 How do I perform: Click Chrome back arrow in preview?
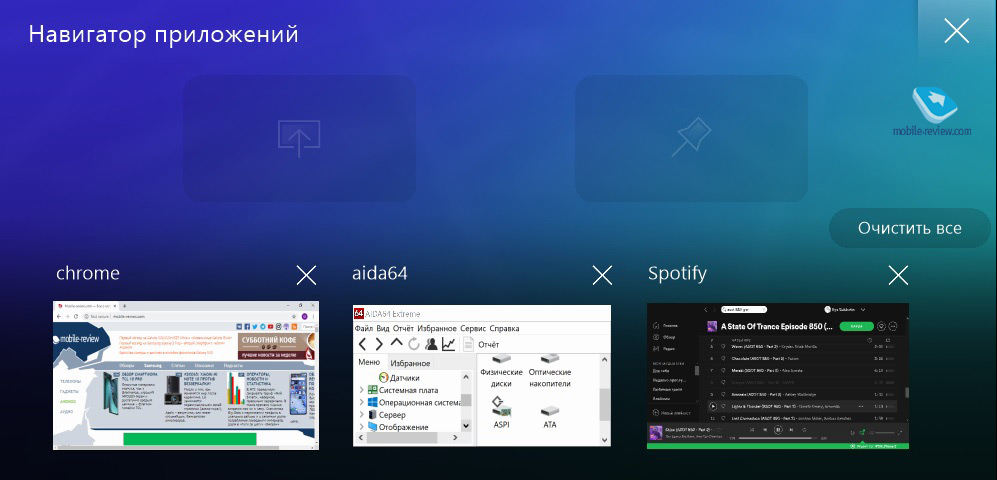click(x=58, y=317)
